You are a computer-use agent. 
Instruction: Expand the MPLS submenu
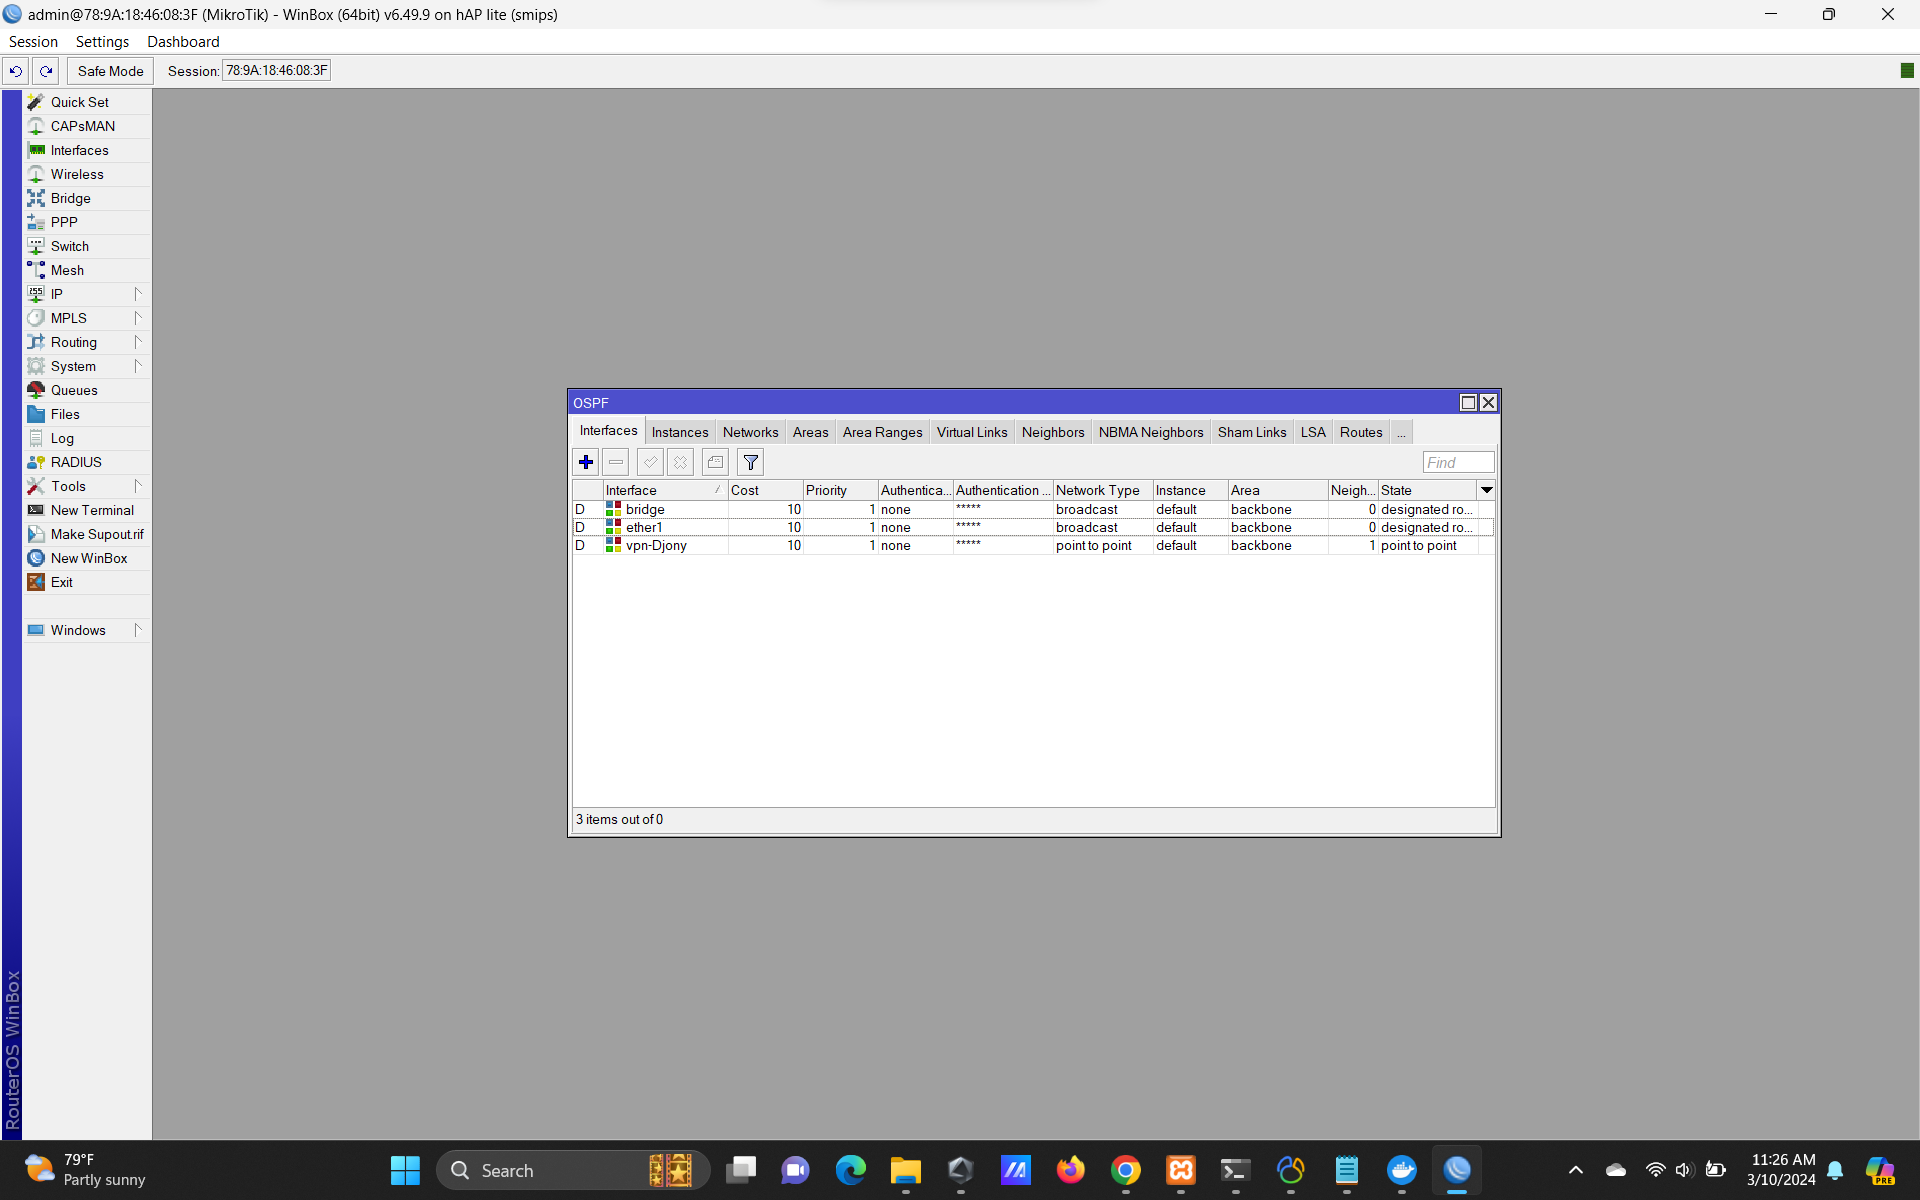87,318
